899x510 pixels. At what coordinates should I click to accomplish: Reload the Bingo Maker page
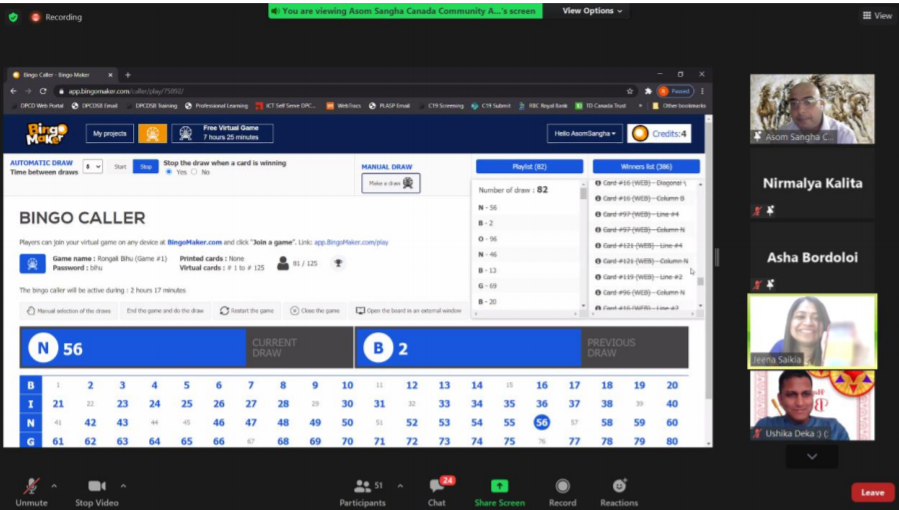[x=43, y=91]
